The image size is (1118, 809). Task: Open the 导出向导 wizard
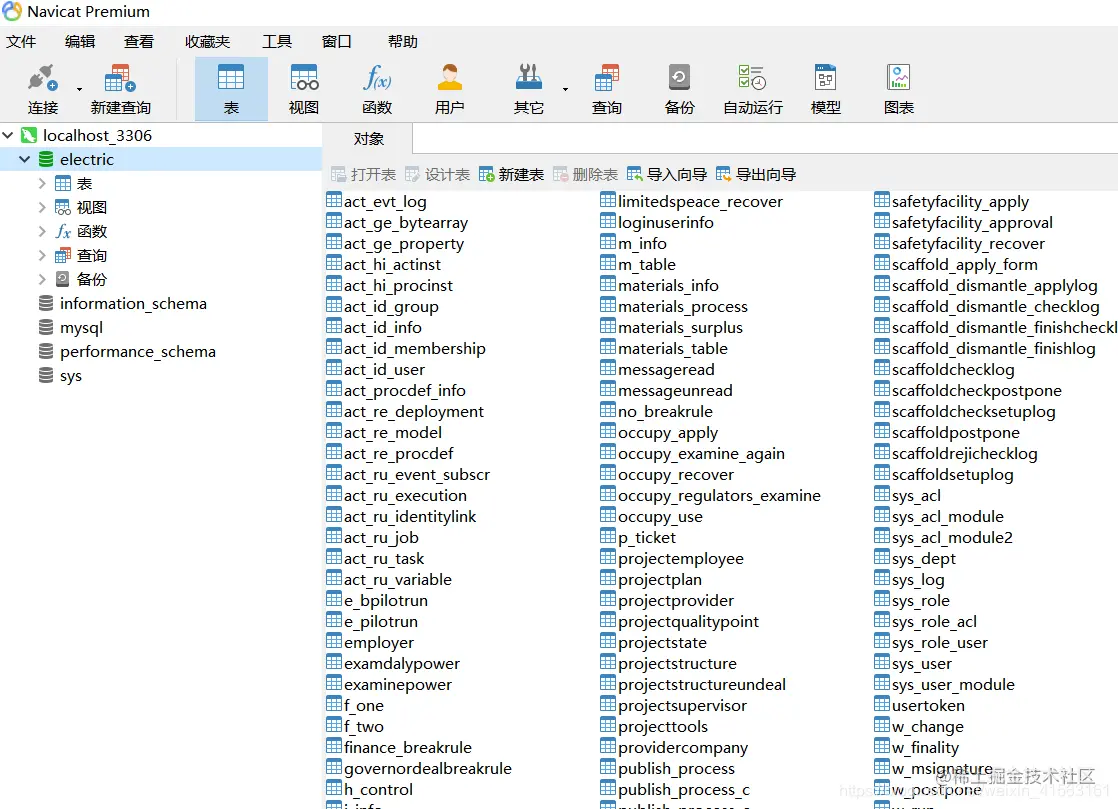tap(756, 175)
